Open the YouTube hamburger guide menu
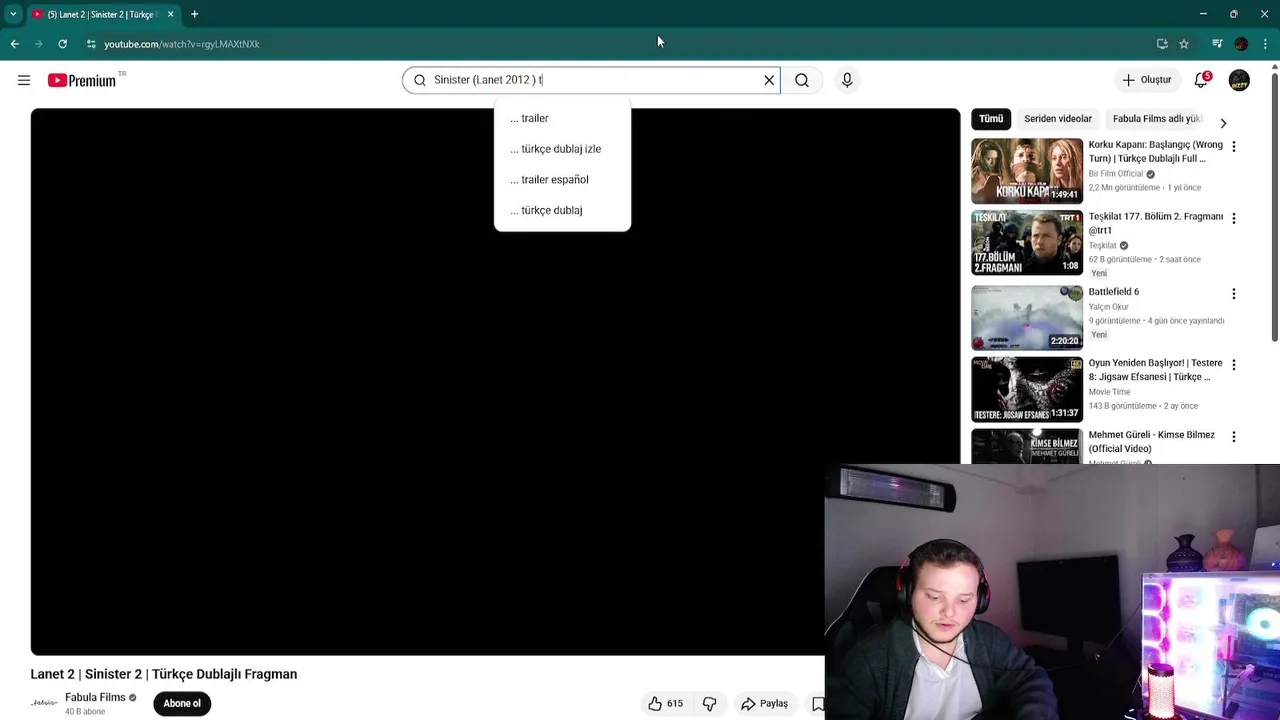Image resolution: width=1280 pixels, height=720 pixels. pos(24,80)
